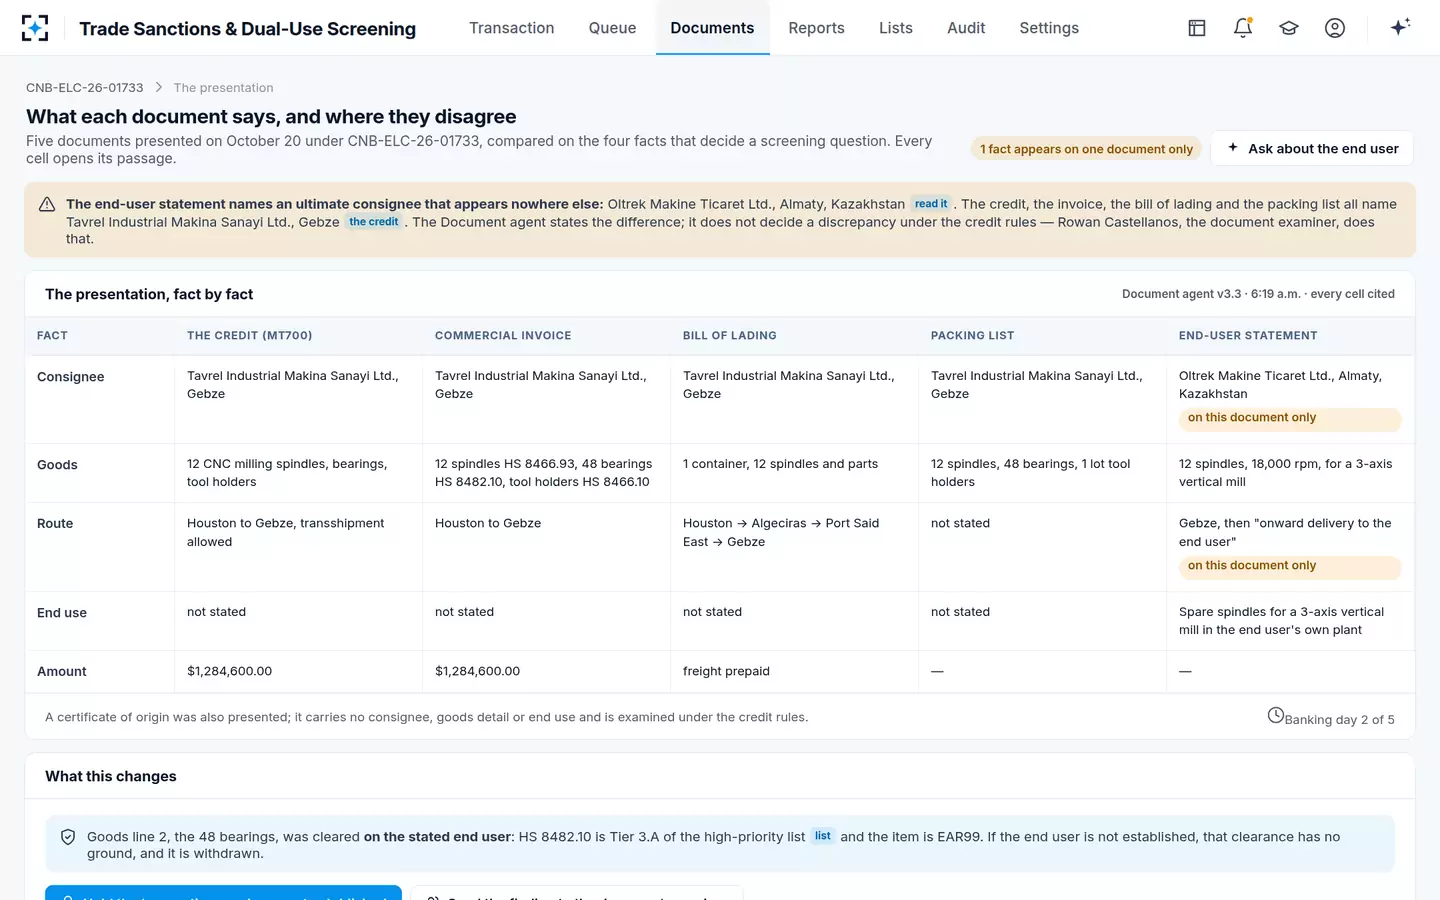Launch the sparkle AI assistant icon
Viewport: 1440px width, 900px height.
[1400, 27]
